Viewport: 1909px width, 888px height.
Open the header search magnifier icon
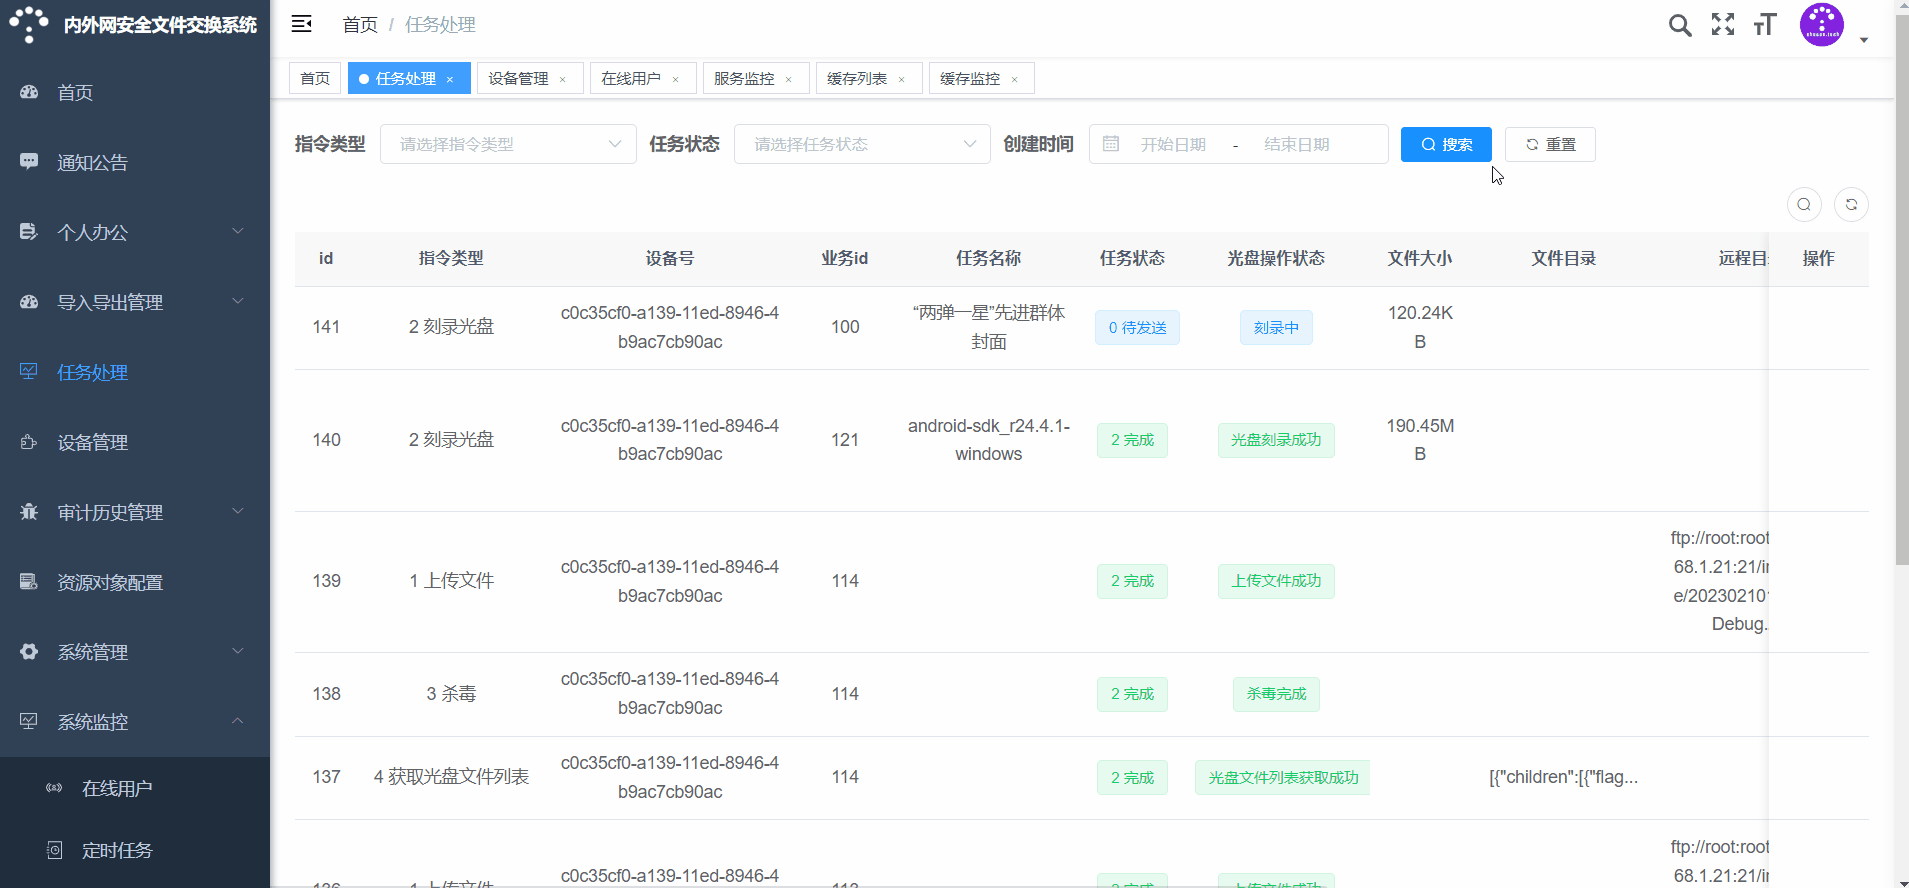[1680, 25]
